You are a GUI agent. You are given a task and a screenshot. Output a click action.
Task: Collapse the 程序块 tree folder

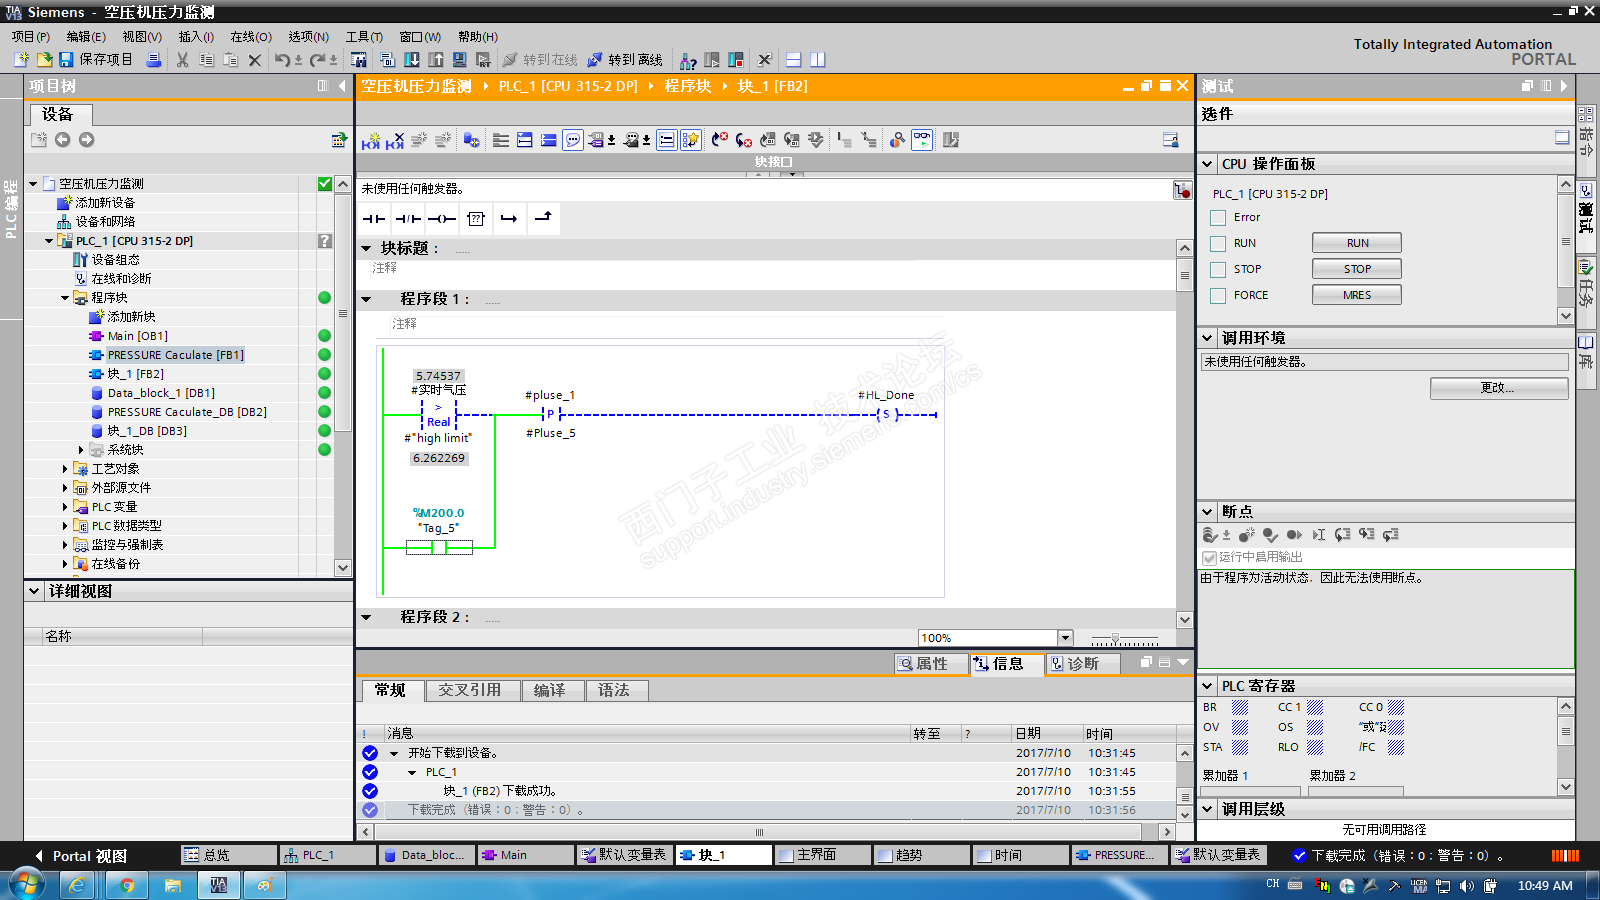65,298
